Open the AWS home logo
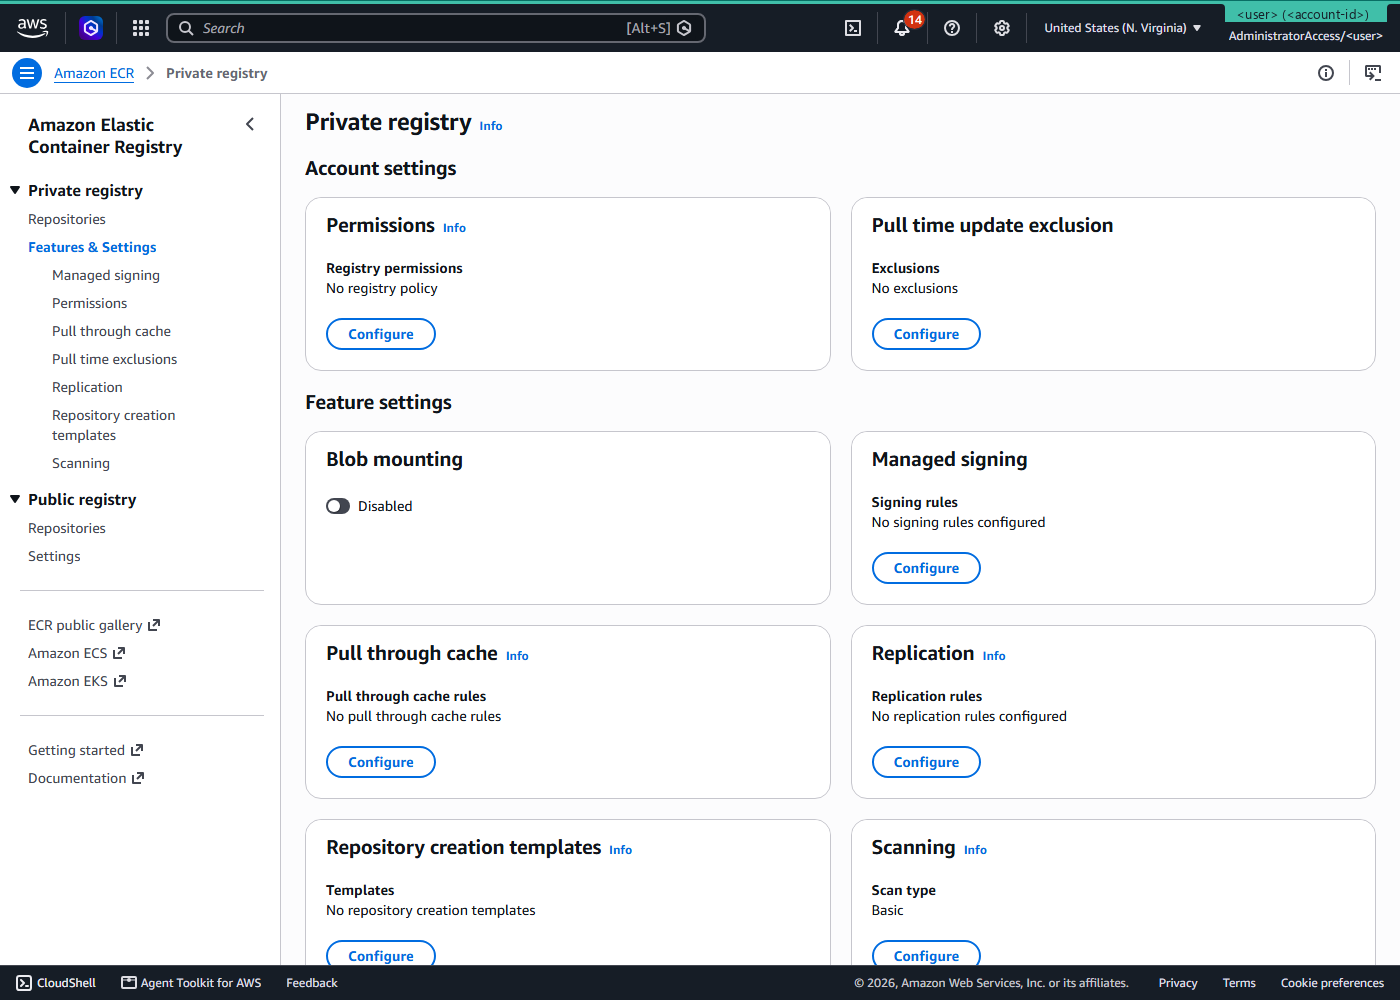 pyautogui.click(x=32, y=28)
